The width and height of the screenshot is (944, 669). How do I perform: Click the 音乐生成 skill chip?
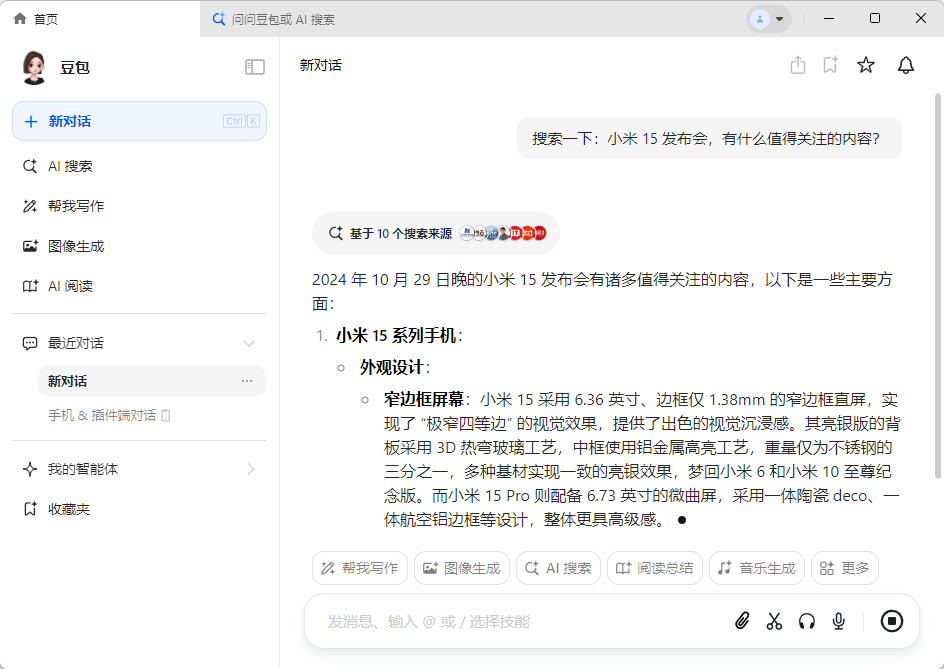click(757, 568)
